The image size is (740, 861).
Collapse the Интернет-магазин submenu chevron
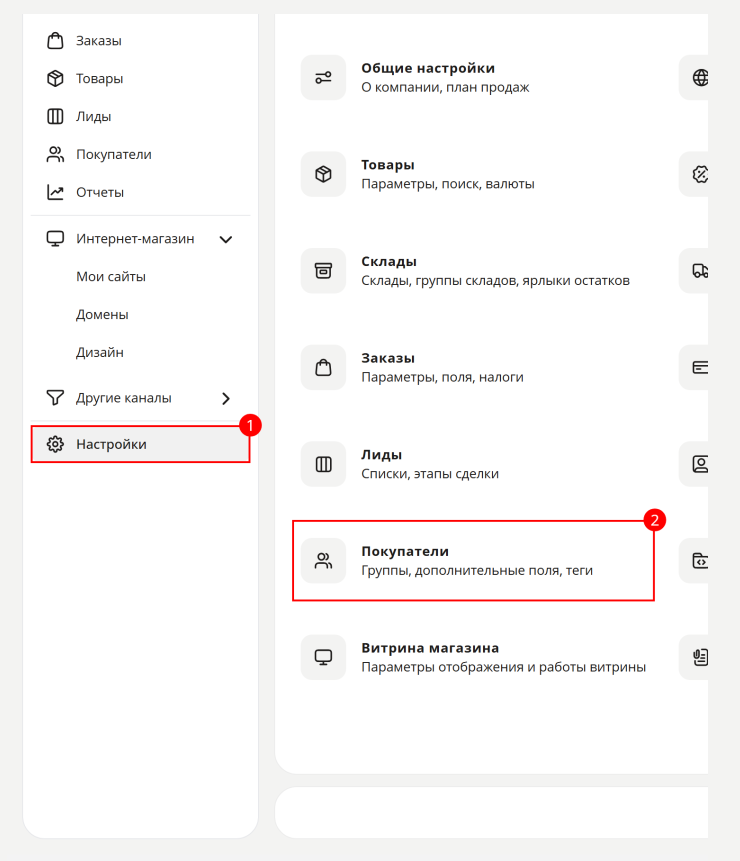pos(226,239)
